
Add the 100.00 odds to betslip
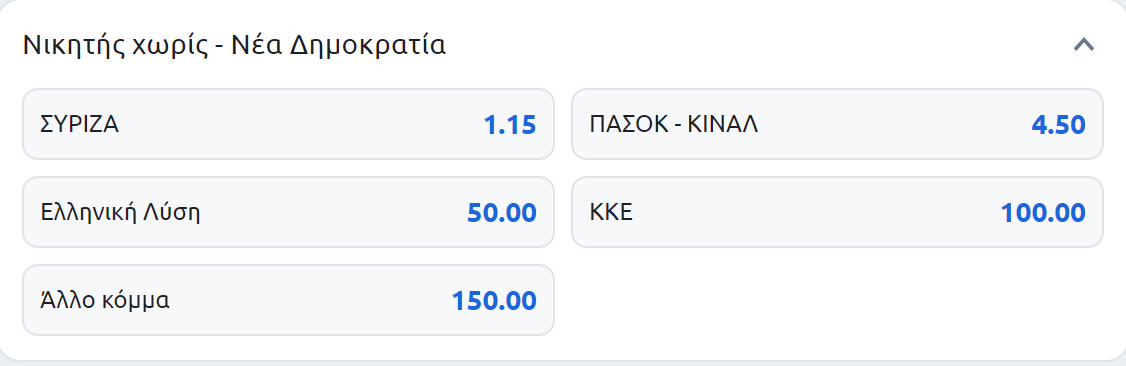click(1043, 213)
